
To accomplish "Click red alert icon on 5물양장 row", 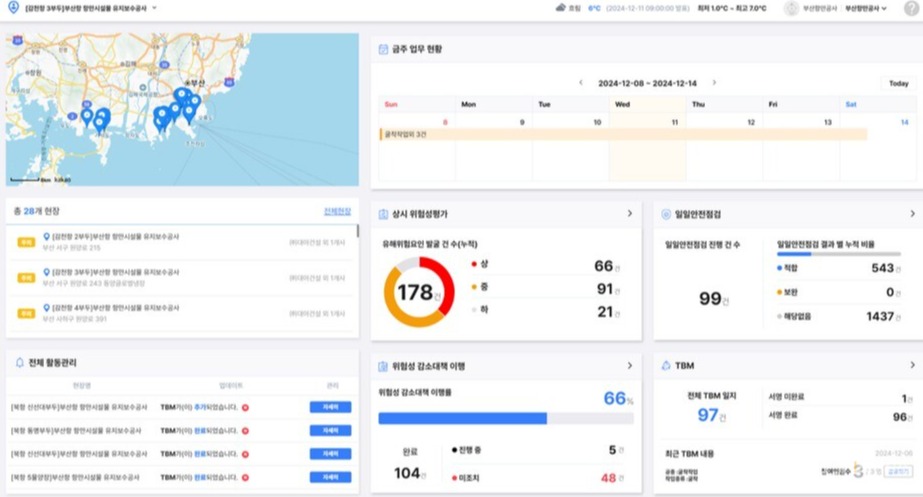I will [245, 478].
